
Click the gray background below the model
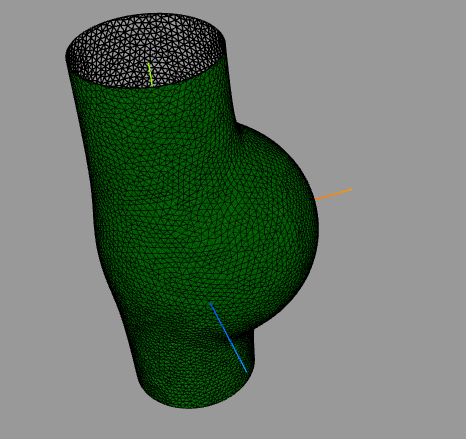[x=233, y=425]
